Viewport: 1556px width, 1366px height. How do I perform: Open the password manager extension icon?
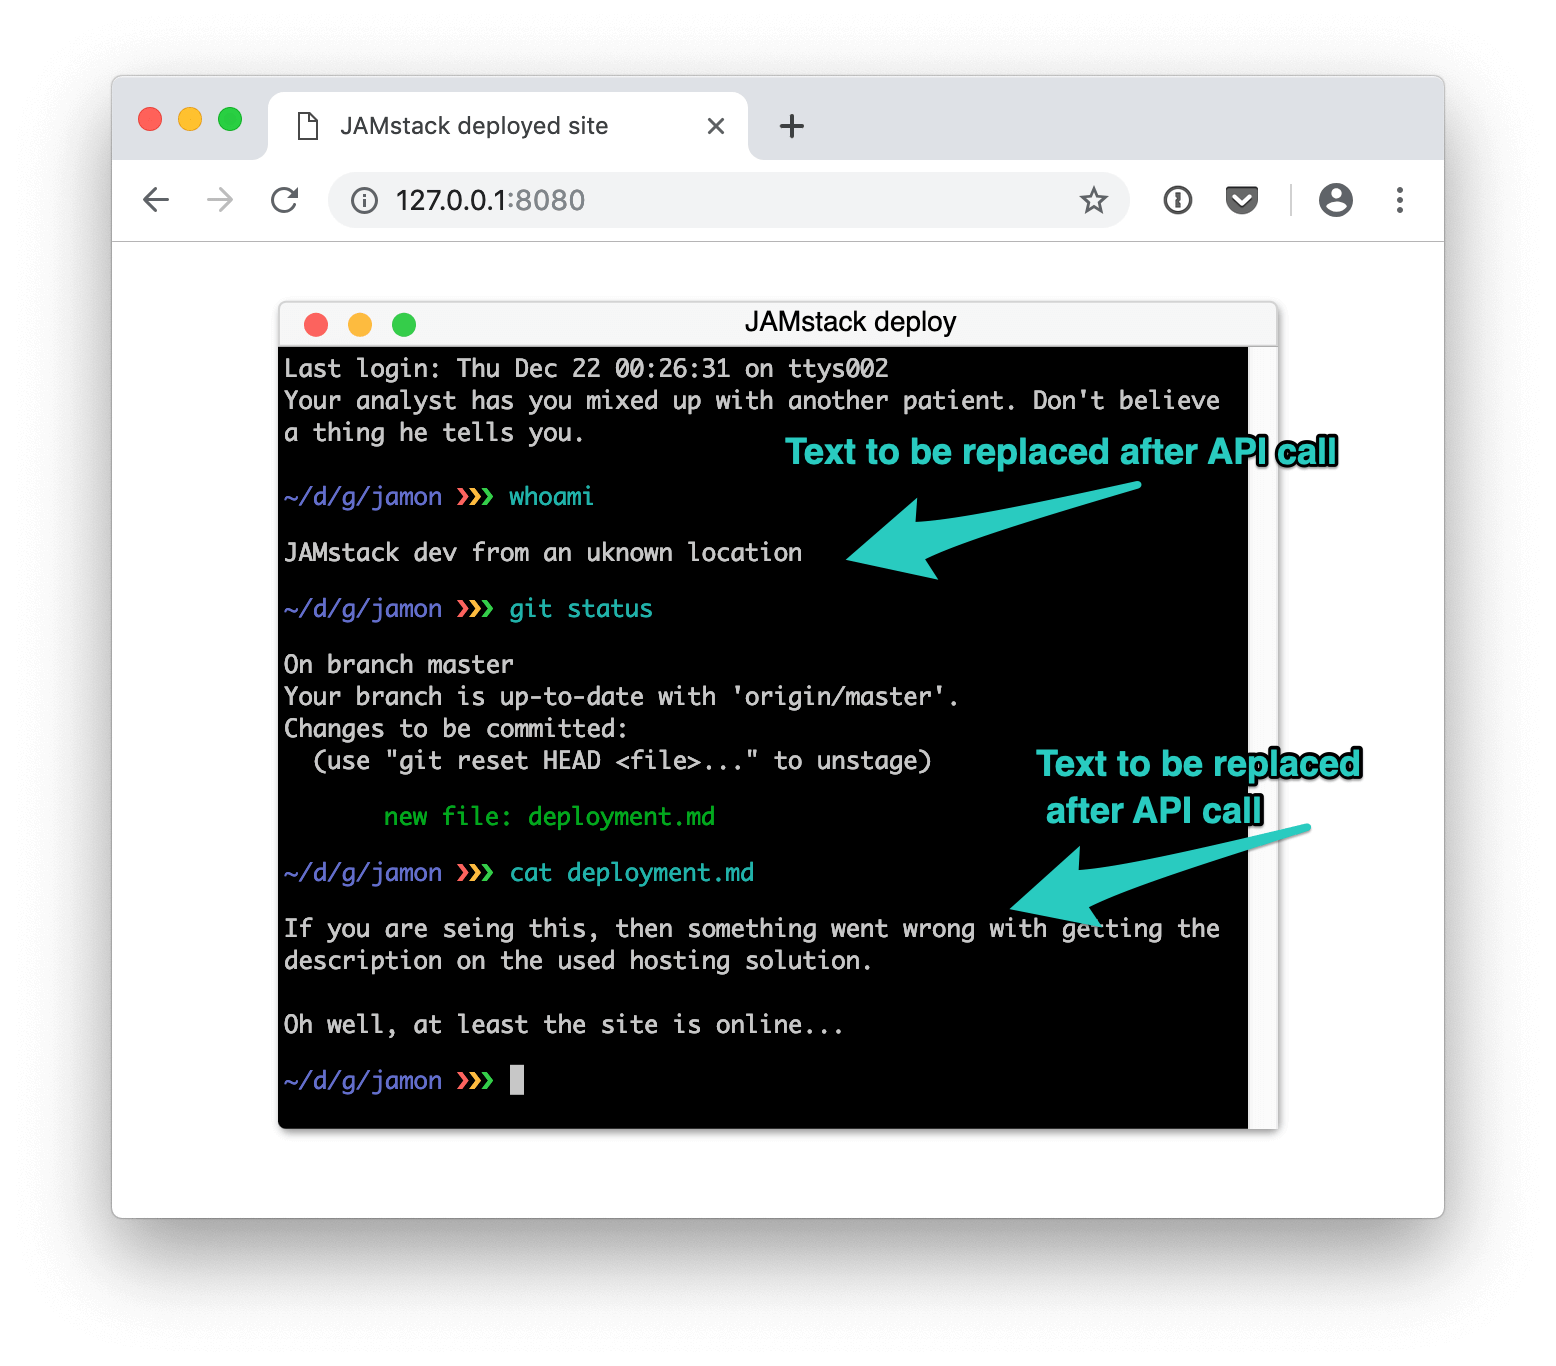tap(1178, 200)
